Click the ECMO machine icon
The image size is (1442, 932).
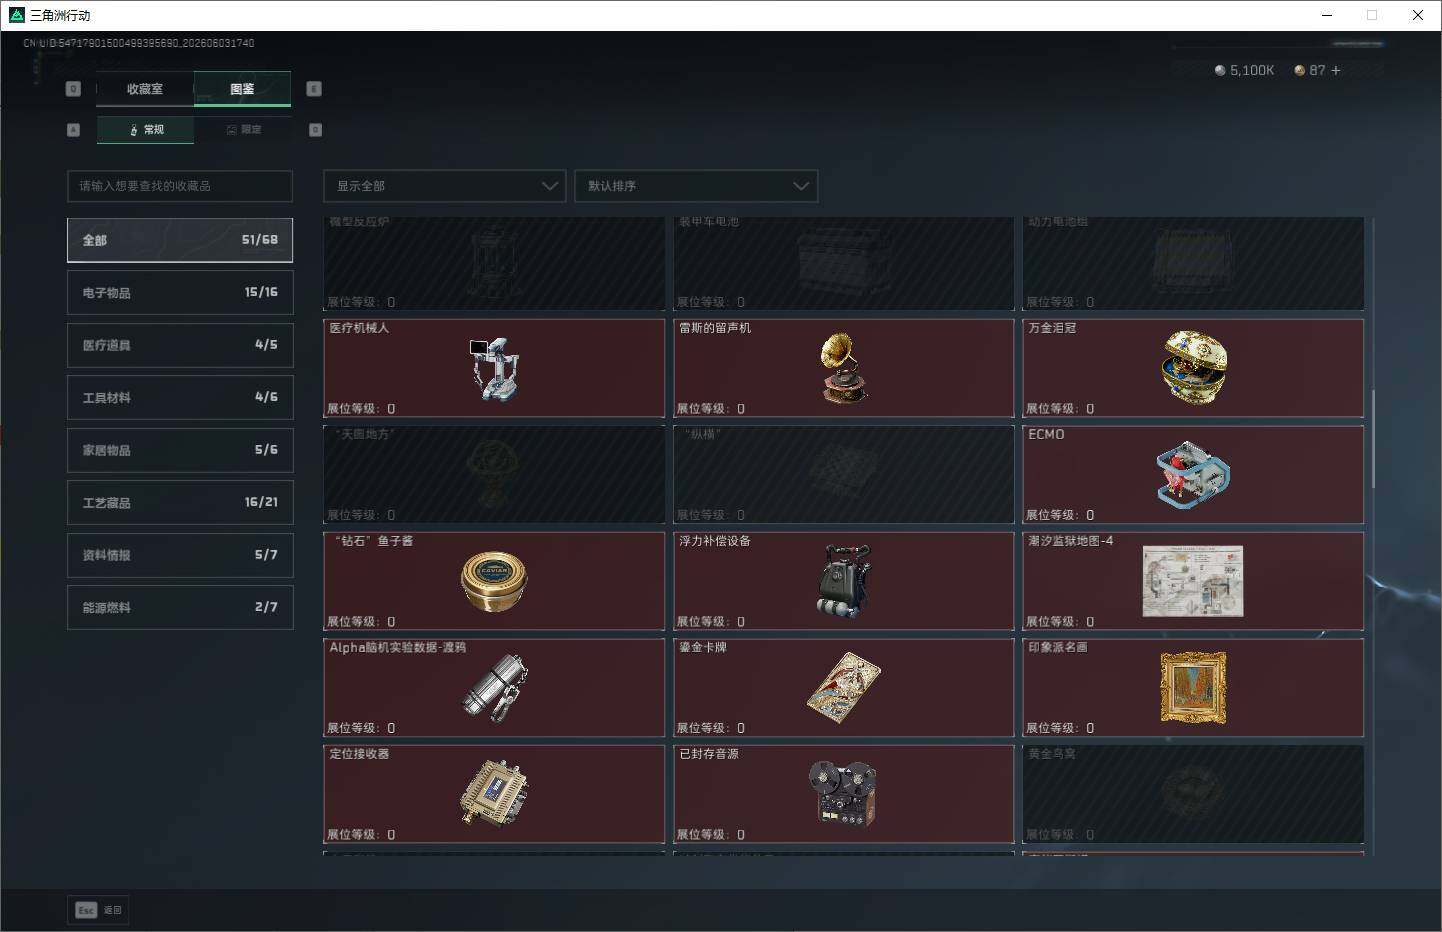(x=1193, y=475)
